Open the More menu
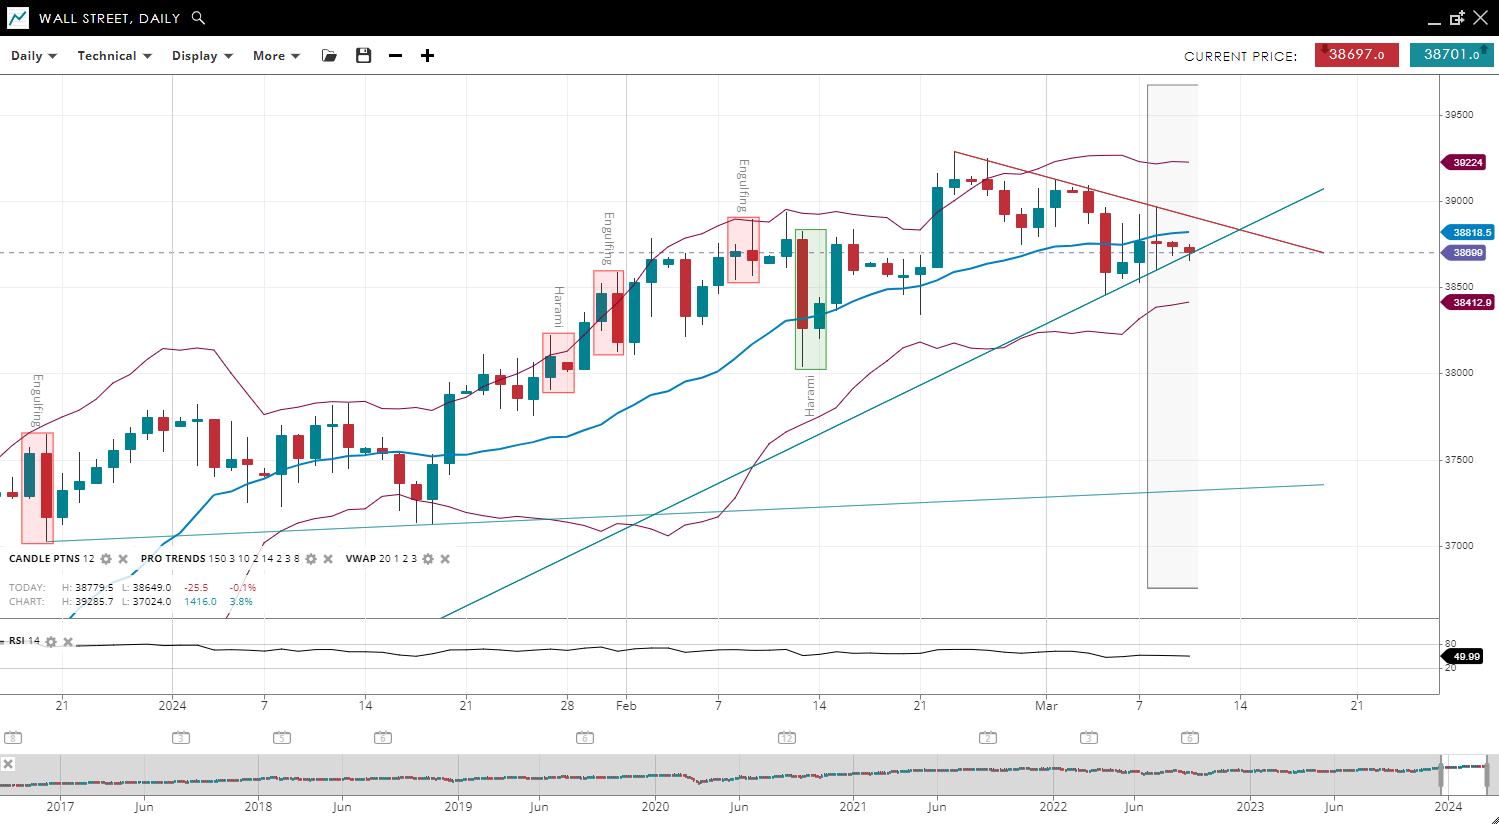 point(276,56)
